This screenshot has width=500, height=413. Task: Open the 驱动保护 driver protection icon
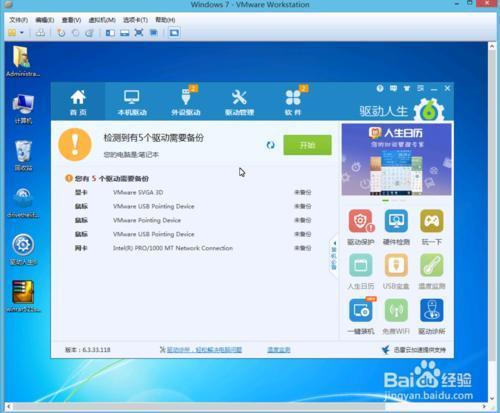[x=360, y=221]
